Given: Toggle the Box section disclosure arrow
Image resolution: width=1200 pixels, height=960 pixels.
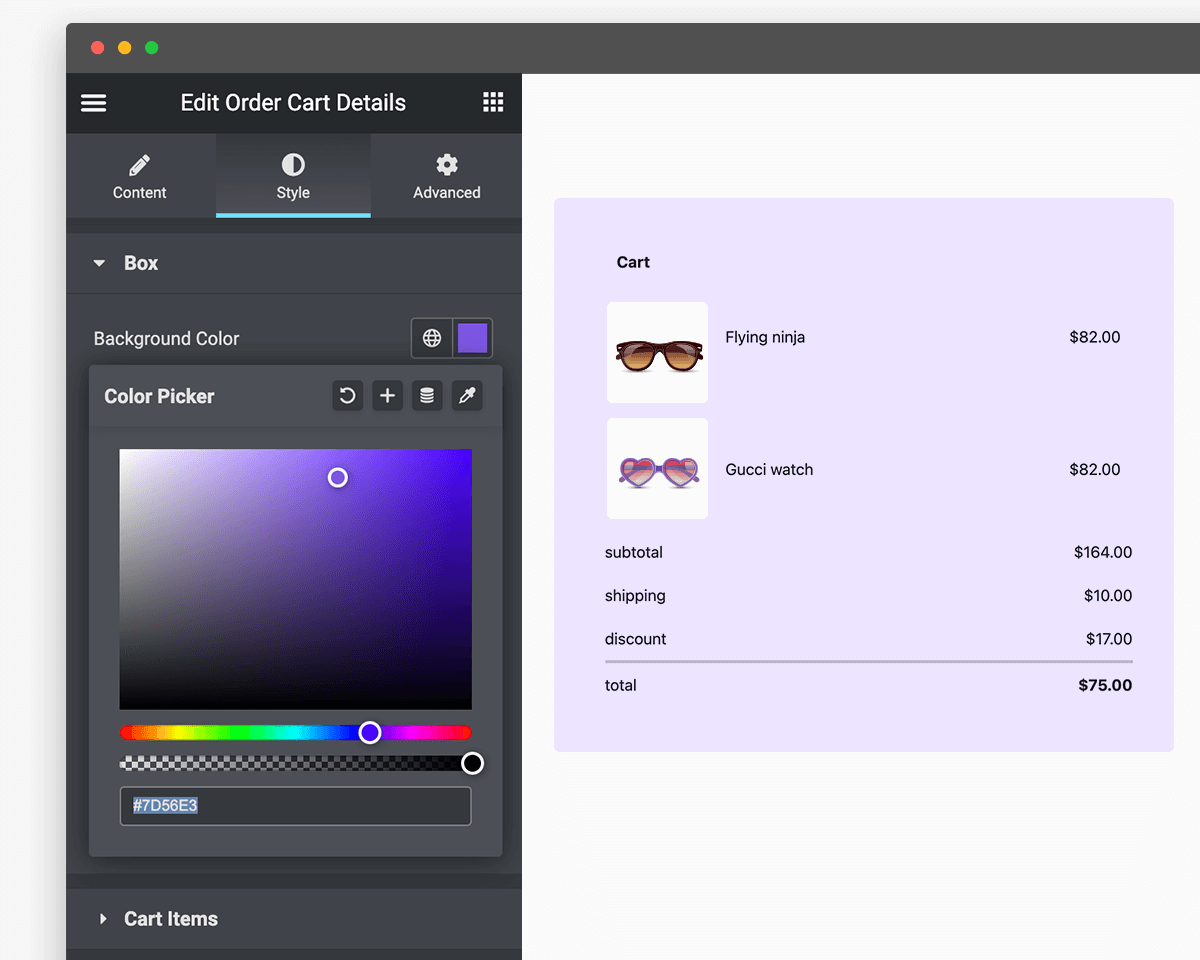Looking at the screenshot, I should (98, 263).
